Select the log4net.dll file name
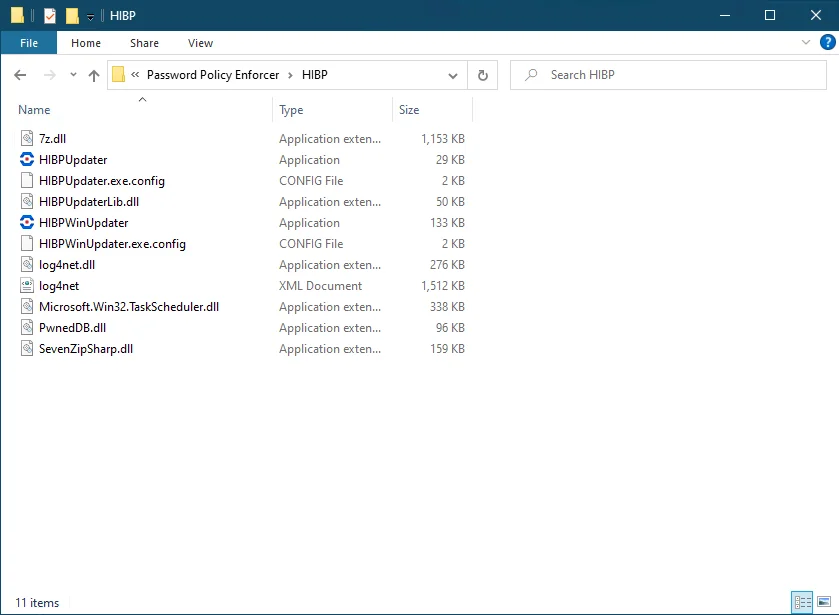 coord(67,264)
